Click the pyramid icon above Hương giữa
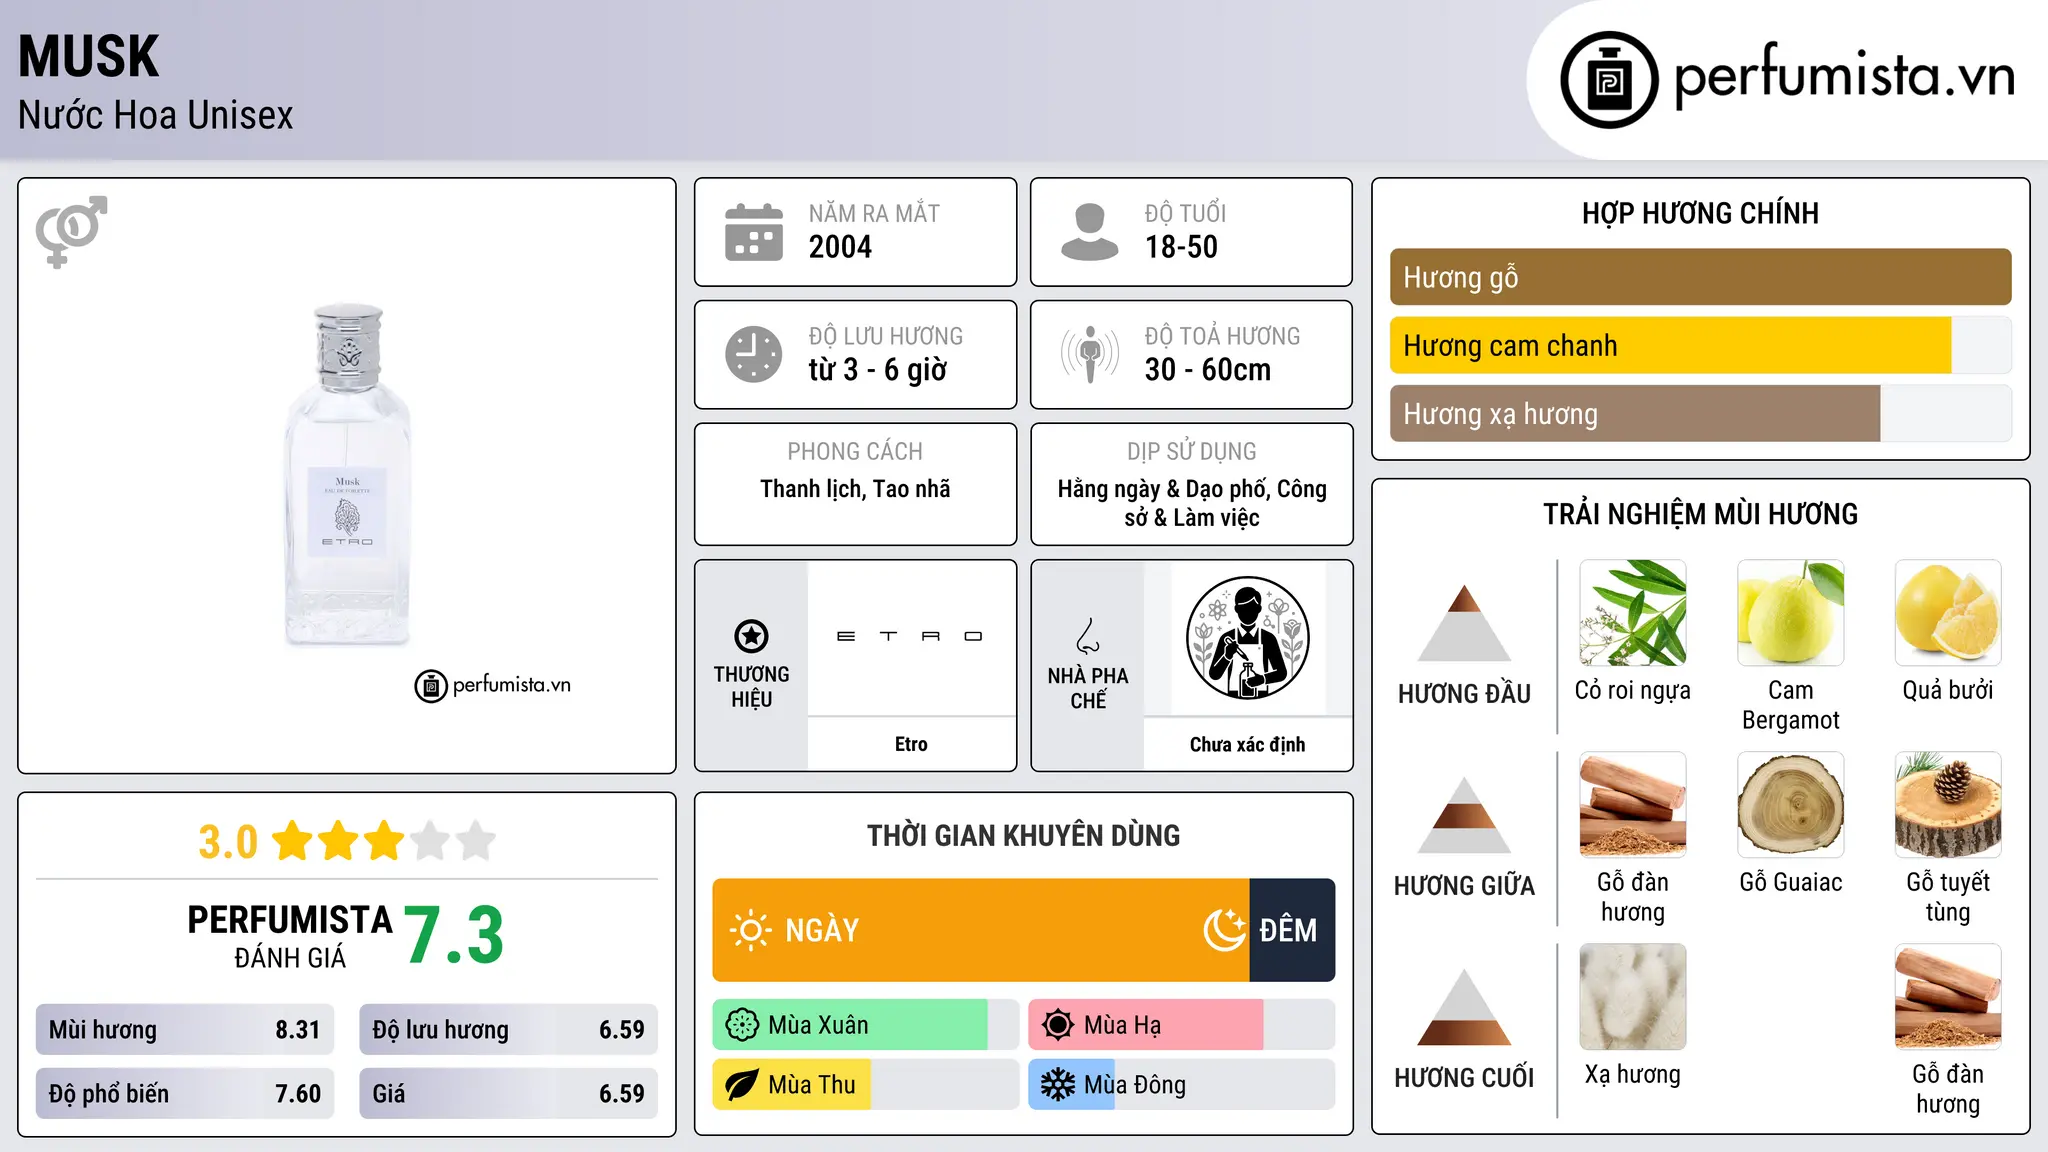Screen dimensions: 2048x1152 (x=1464, y=815)
